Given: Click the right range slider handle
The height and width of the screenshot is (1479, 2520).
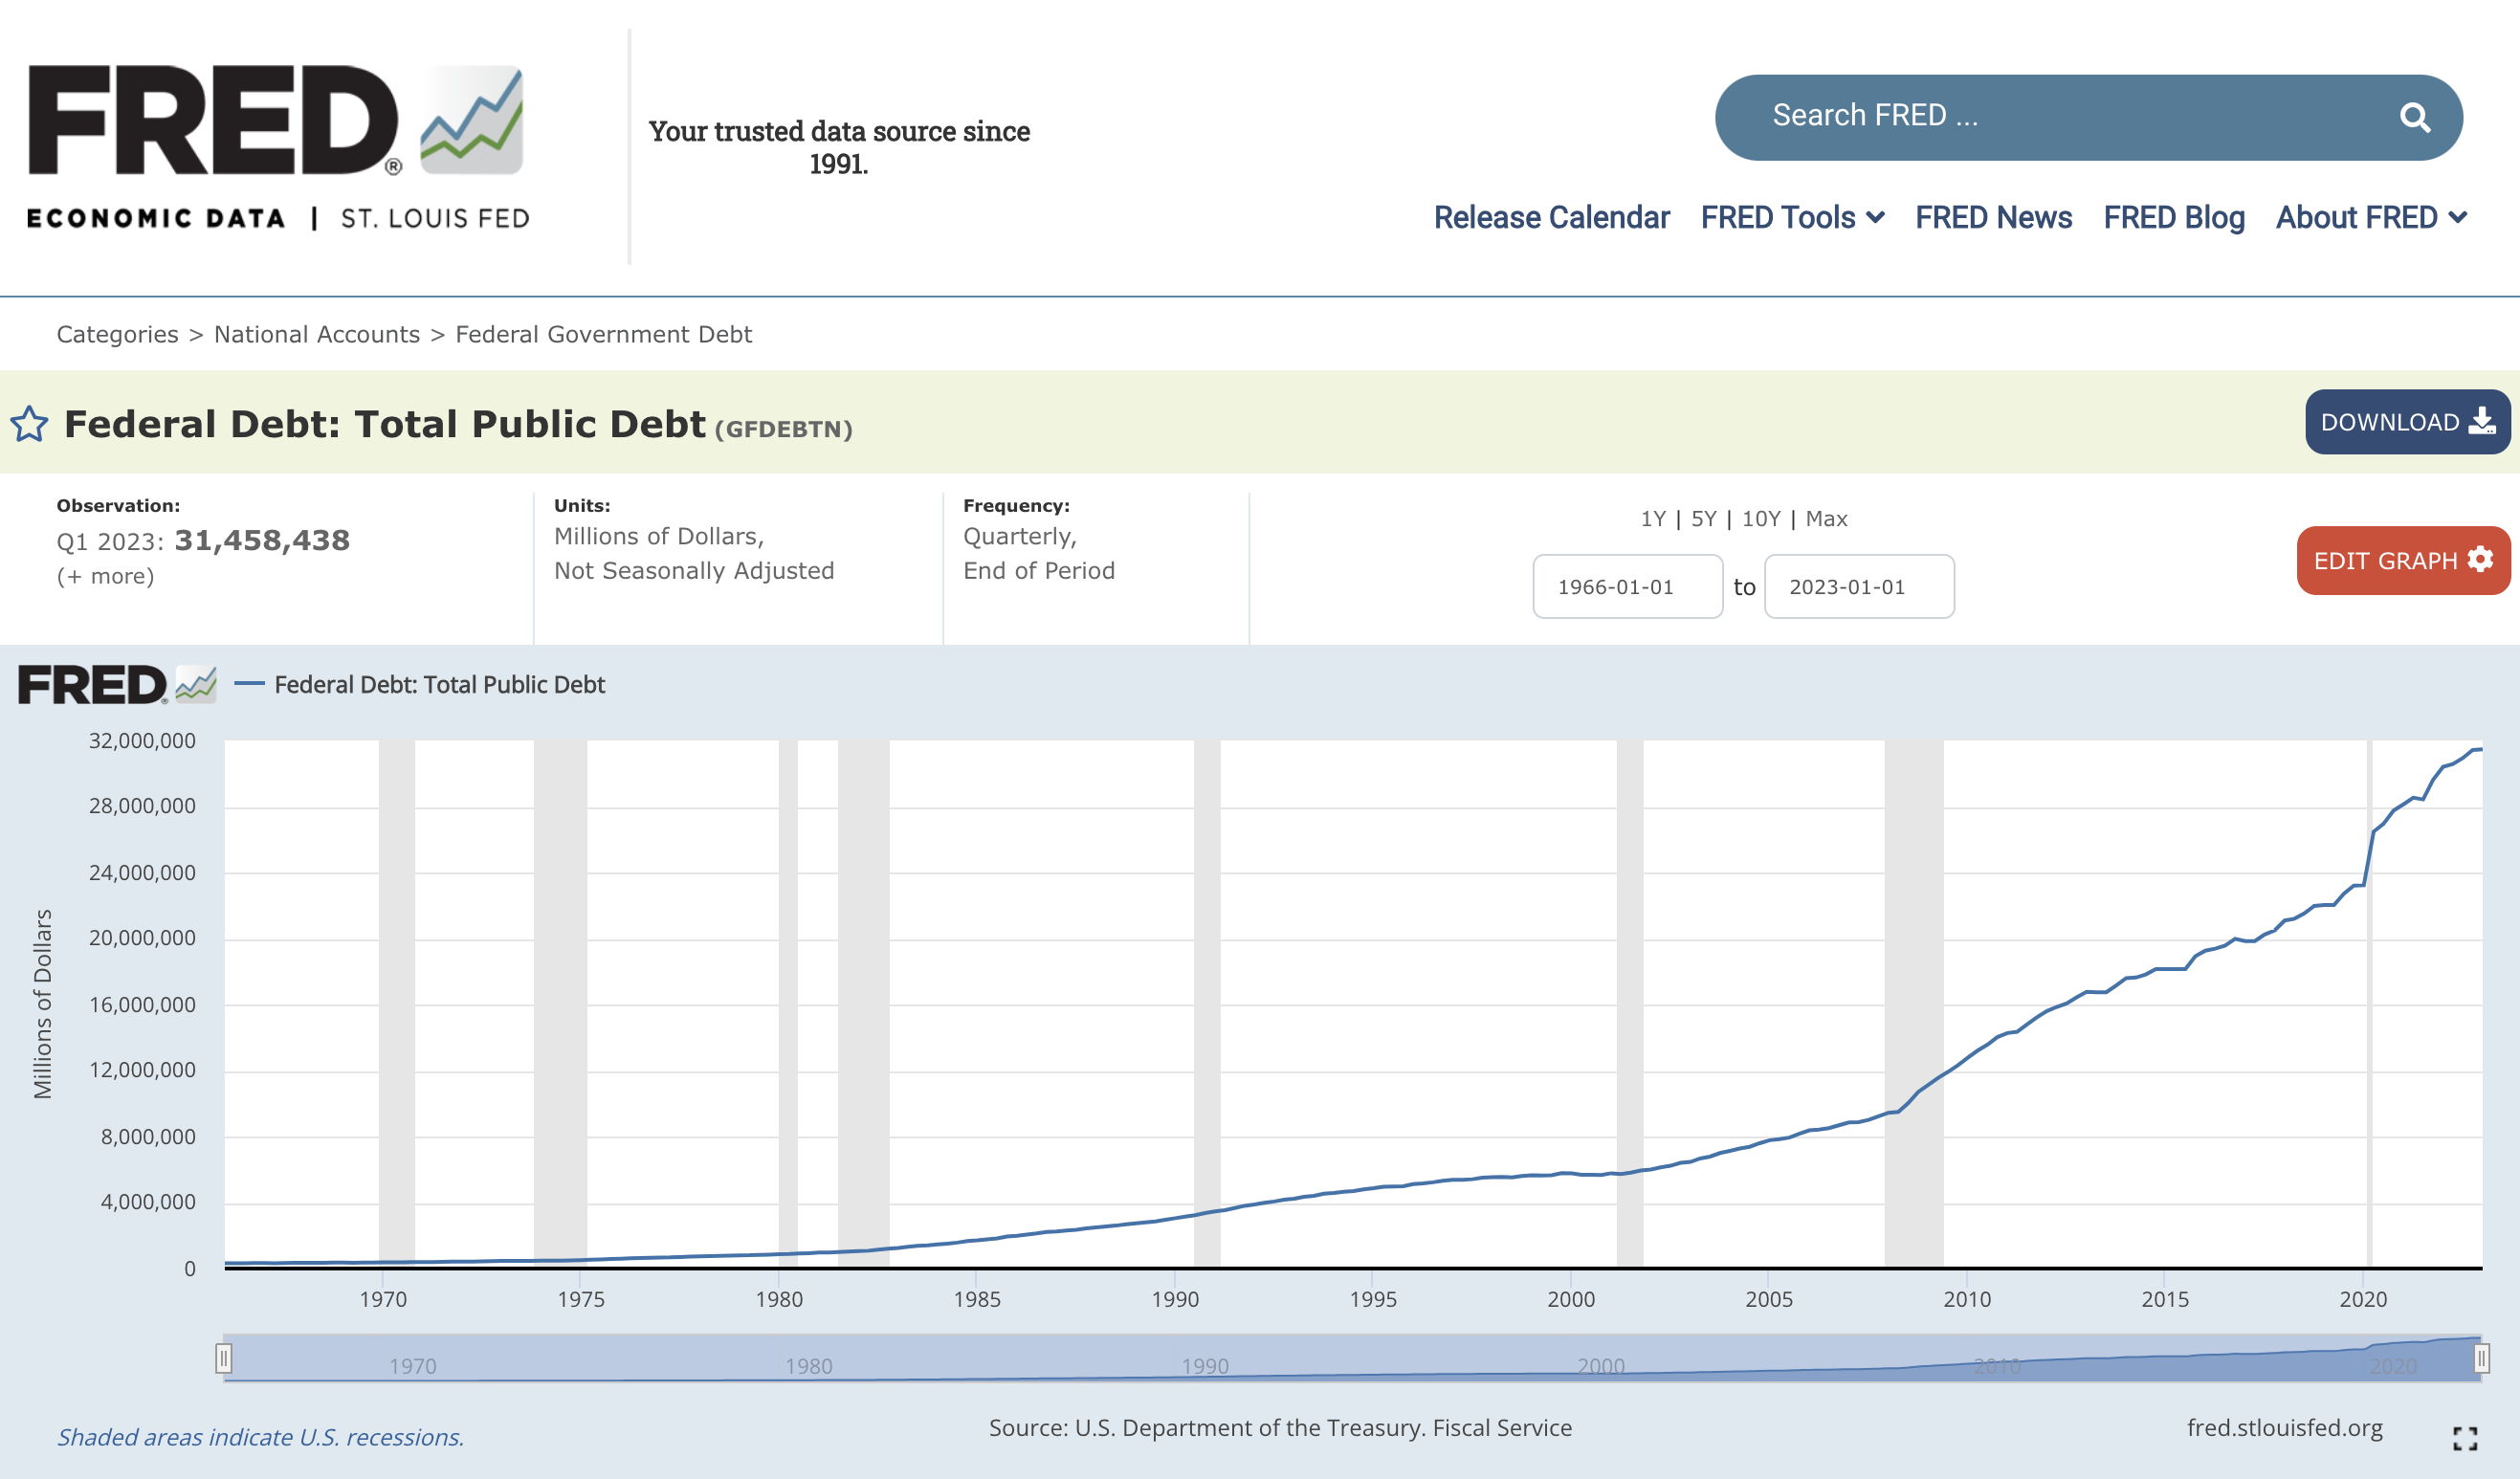Looking at the screenshot, I should [x=2481, y=1358].
